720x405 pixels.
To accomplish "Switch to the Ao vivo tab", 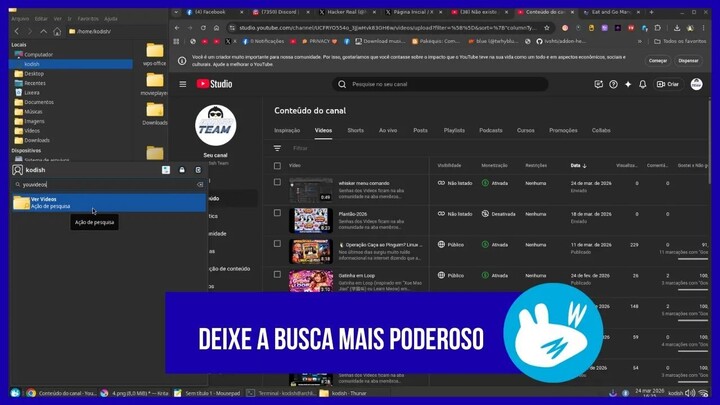I will 388,130.
